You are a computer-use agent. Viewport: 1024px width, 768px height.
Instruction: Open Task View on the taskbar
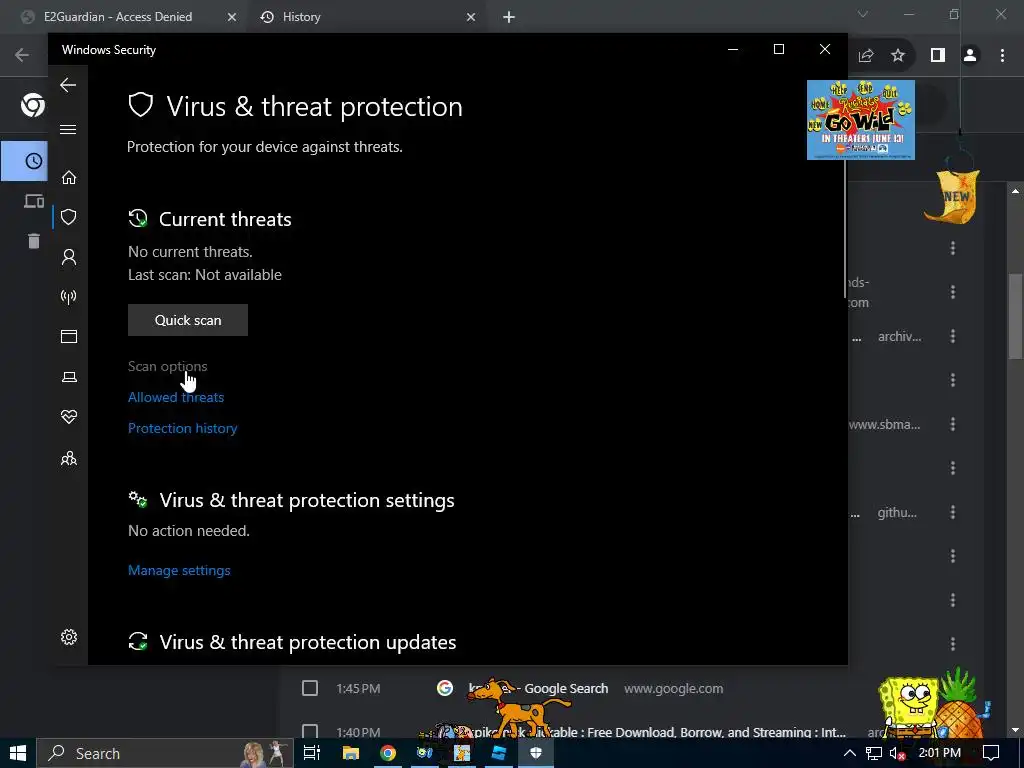coord(312,753)
